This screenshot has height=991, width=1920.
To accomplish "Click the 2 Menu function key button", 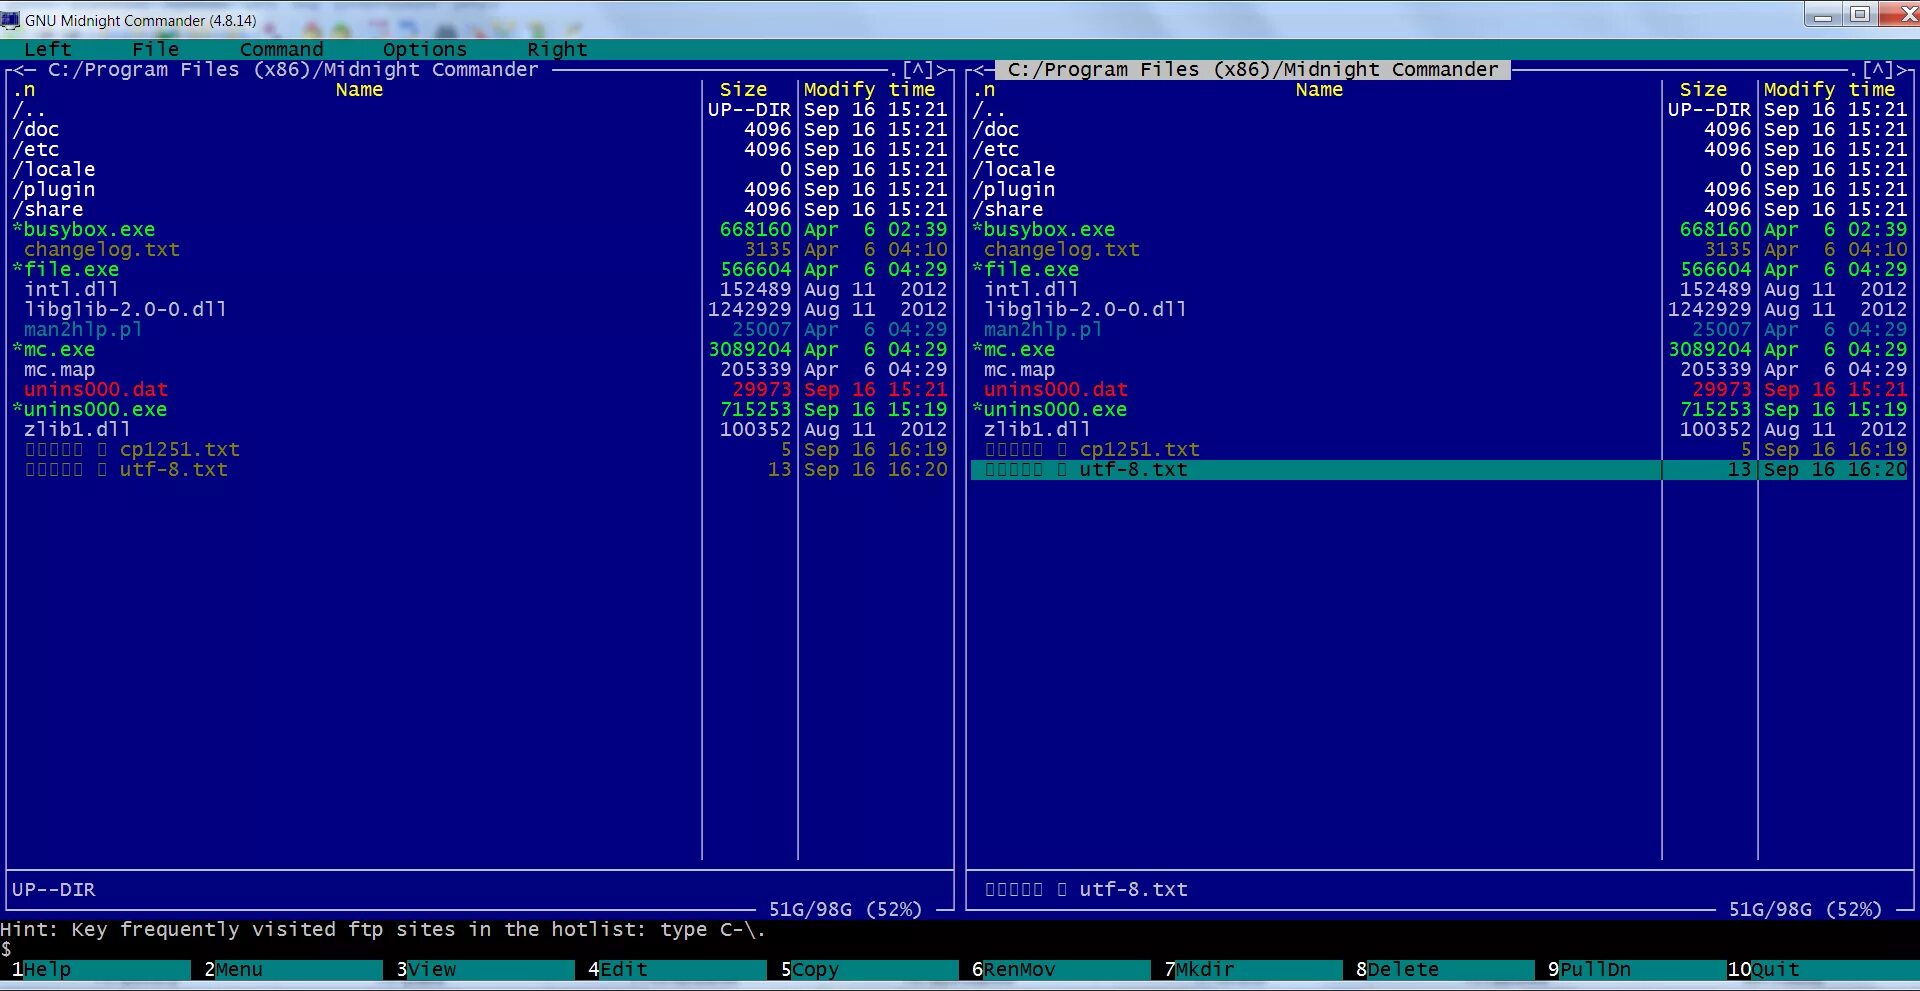I will click(x=288, y=970).
